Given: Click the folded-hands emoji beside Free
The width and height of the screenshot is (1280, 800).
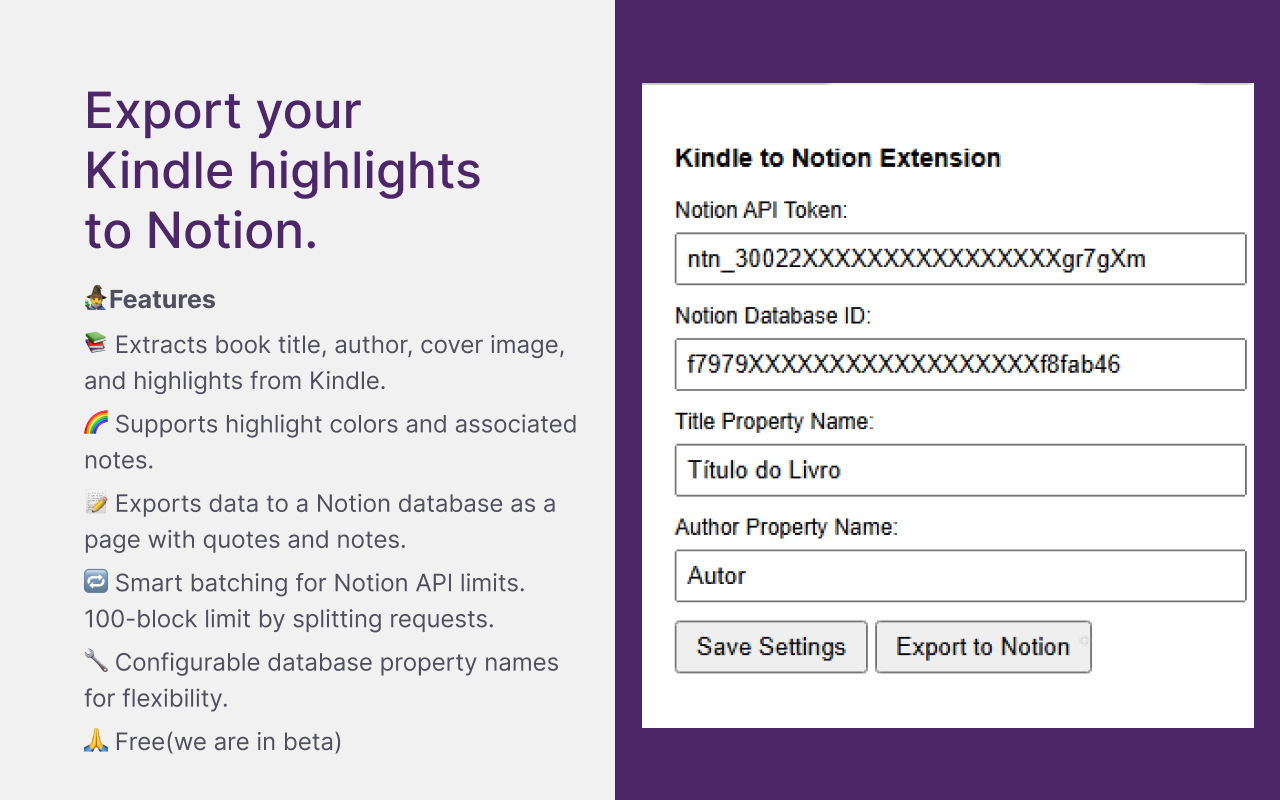Looking at the screenshot, I should tap(95, 741).
